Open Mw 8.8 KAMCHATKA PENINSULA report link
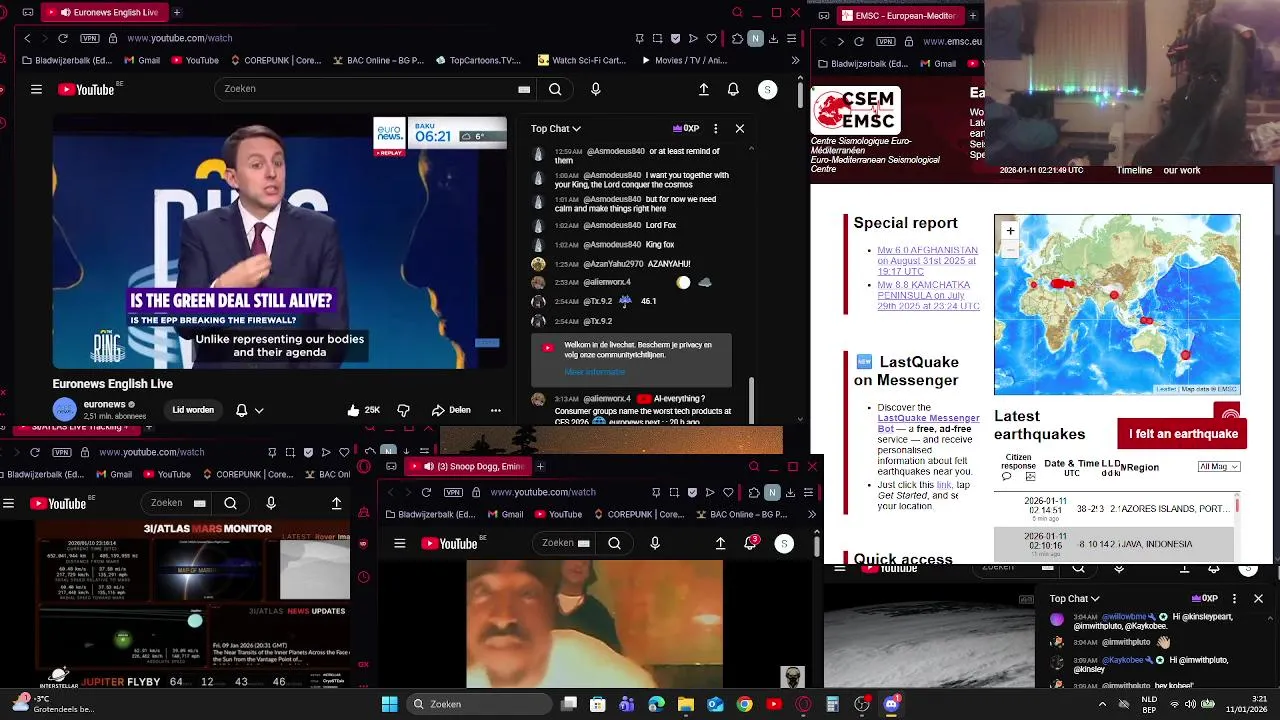The height and width of the screenshot is (720, 1280). coord(928,295)
